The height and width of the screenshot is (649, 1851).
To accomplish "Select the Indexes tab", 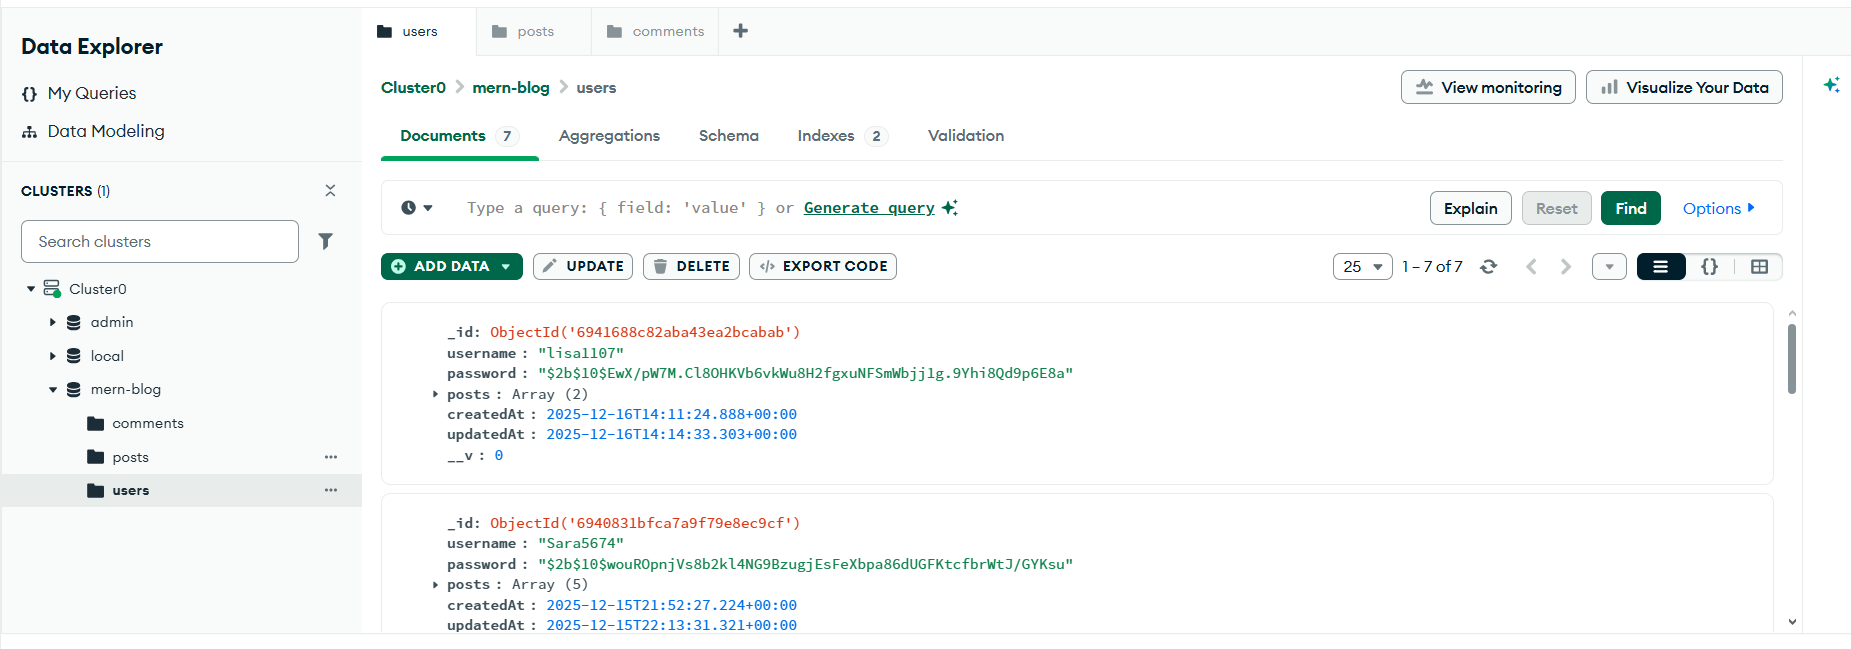I will click(842, 136).
